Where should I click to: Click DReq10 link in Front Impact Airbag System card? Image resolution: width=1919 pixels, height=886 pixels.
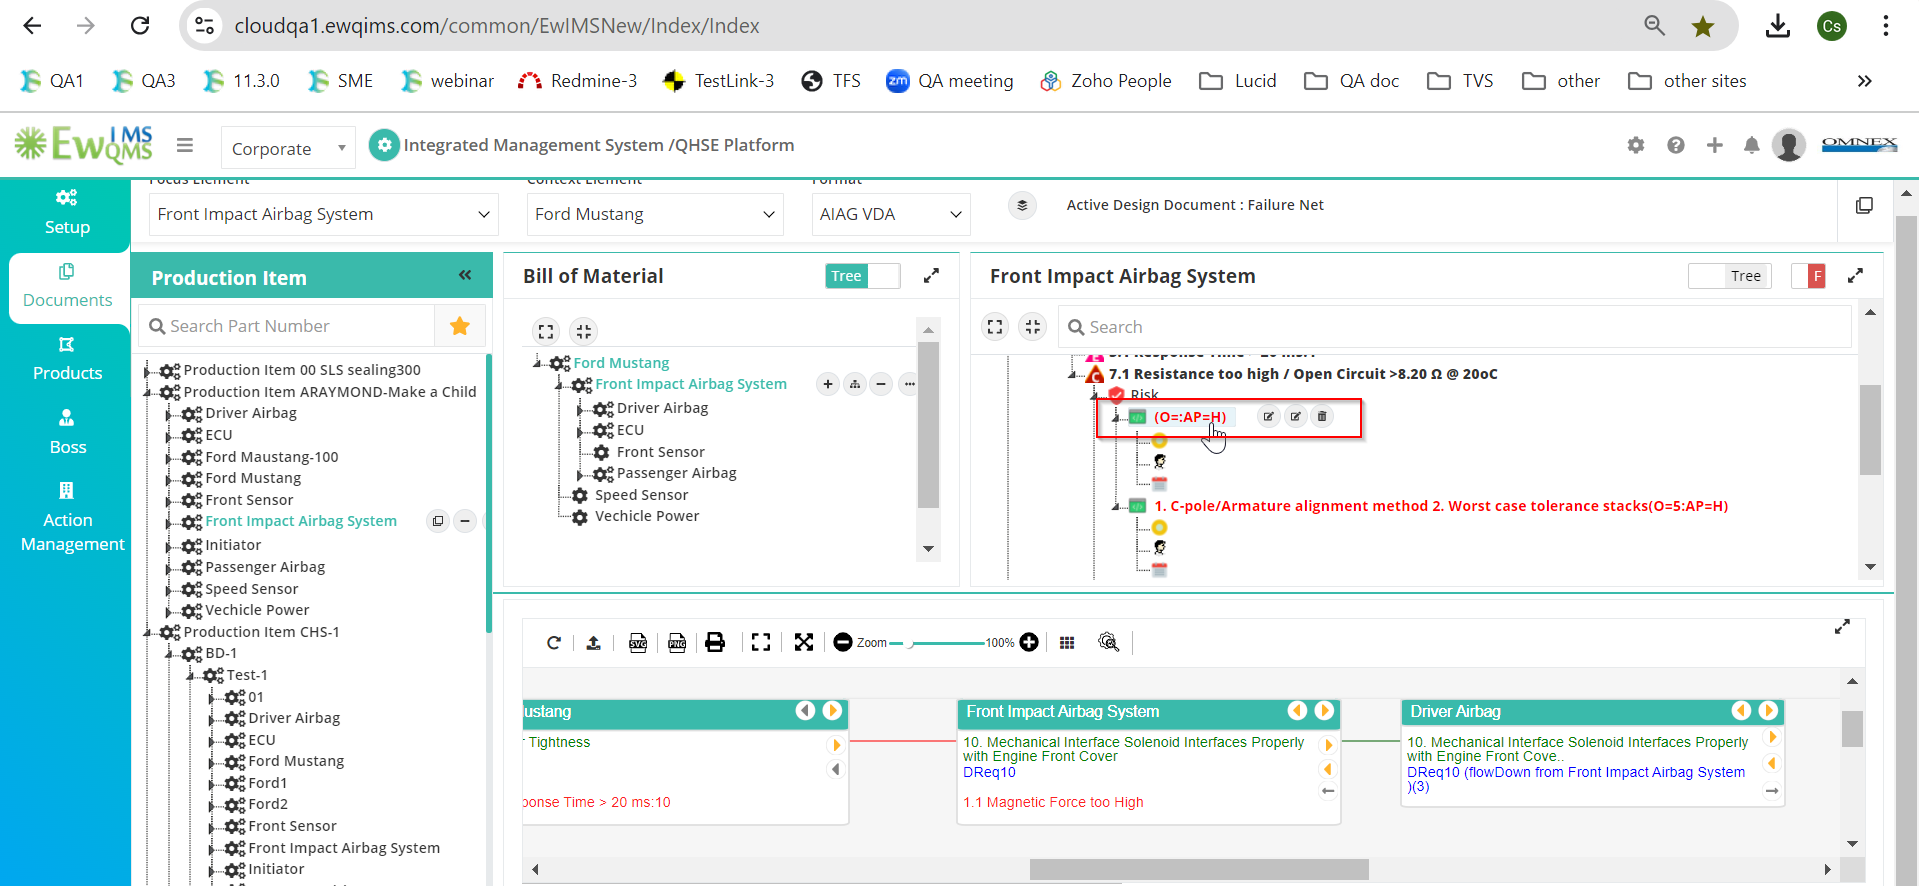click(989, 772)
